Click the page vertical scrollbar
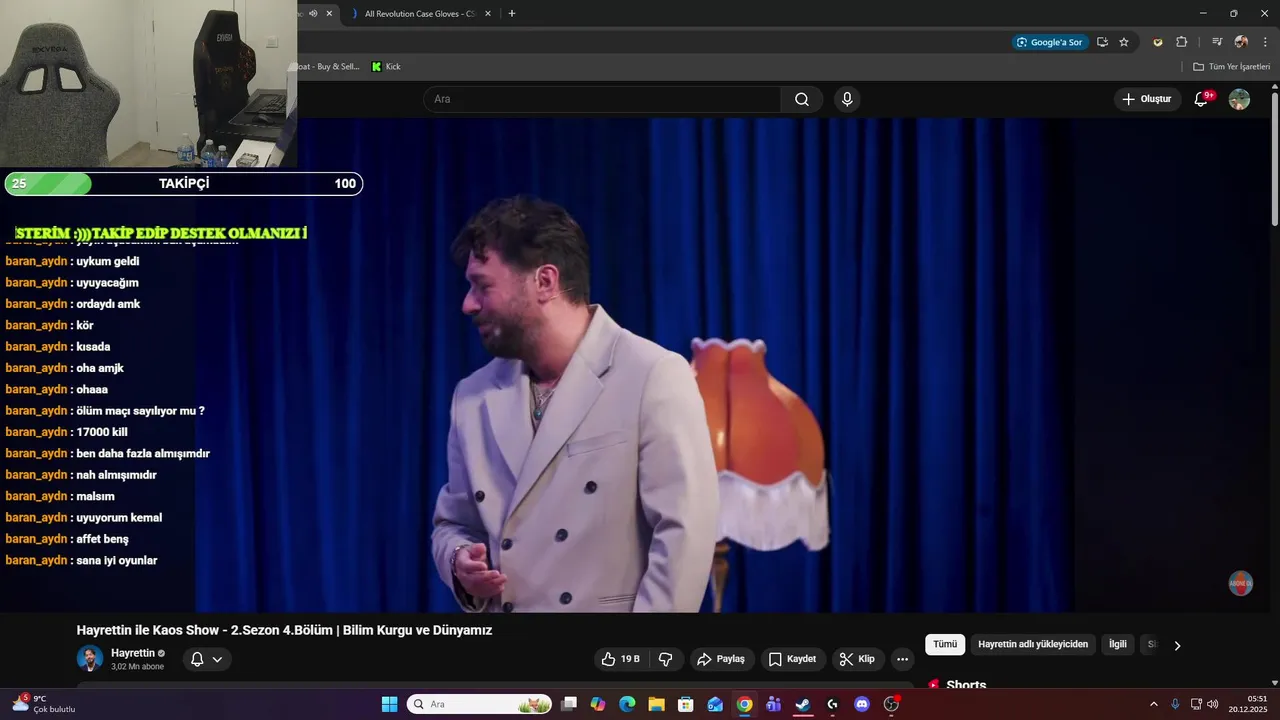The image size is (1280, 720). pyautogui.click(x=1275, y=160)
